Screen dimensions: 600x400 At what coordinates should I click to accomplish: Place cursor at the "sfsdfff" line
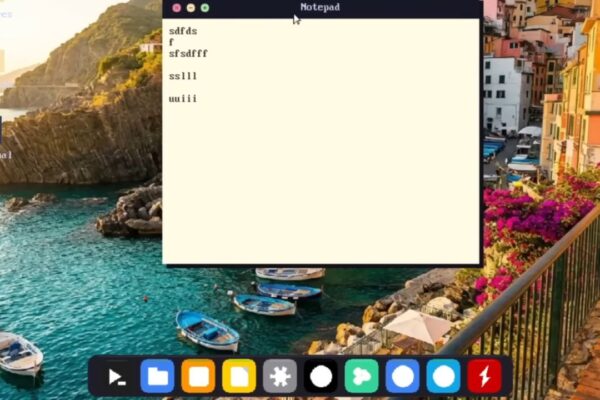(x=188, y=53)
